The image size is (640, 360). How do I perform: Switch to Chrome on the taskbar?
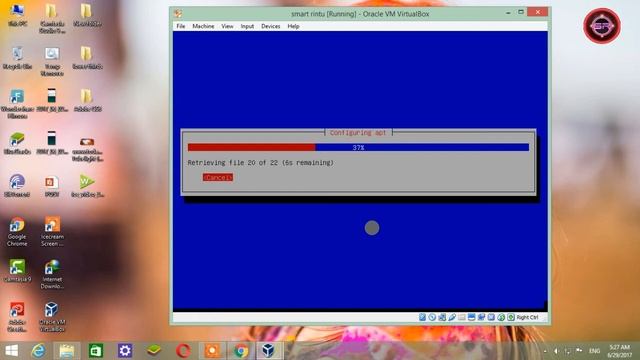click(x=241, y=351)
